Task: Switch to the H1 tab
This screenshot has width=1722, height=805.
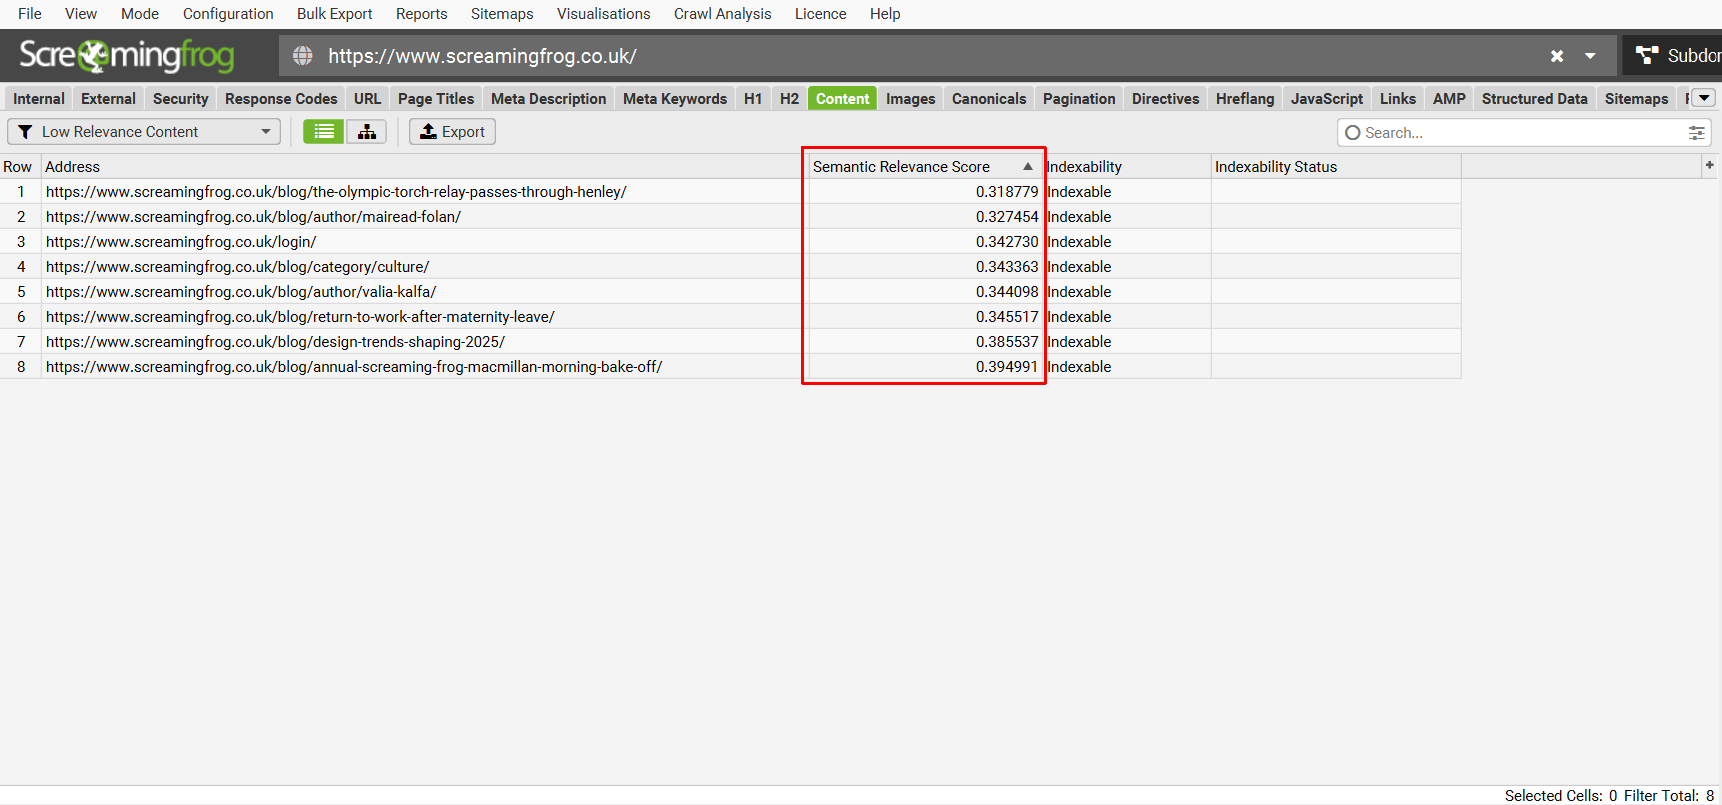Action: pyautogui.click(x=753, y=98)
